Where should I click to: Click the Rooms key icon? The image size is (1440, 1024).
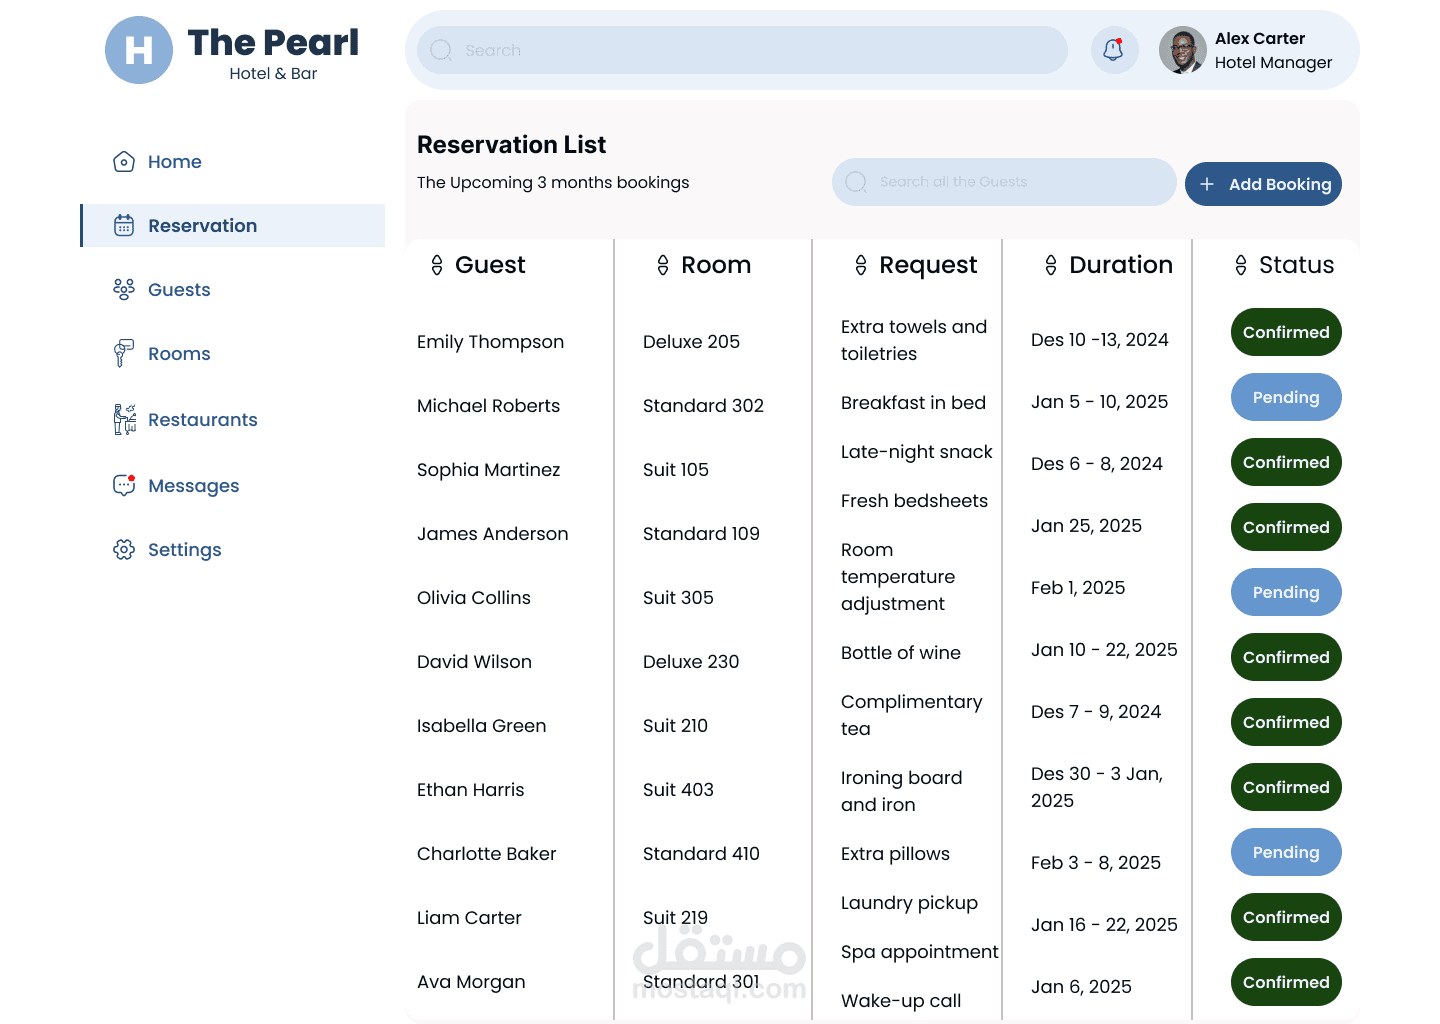point(123,354)
